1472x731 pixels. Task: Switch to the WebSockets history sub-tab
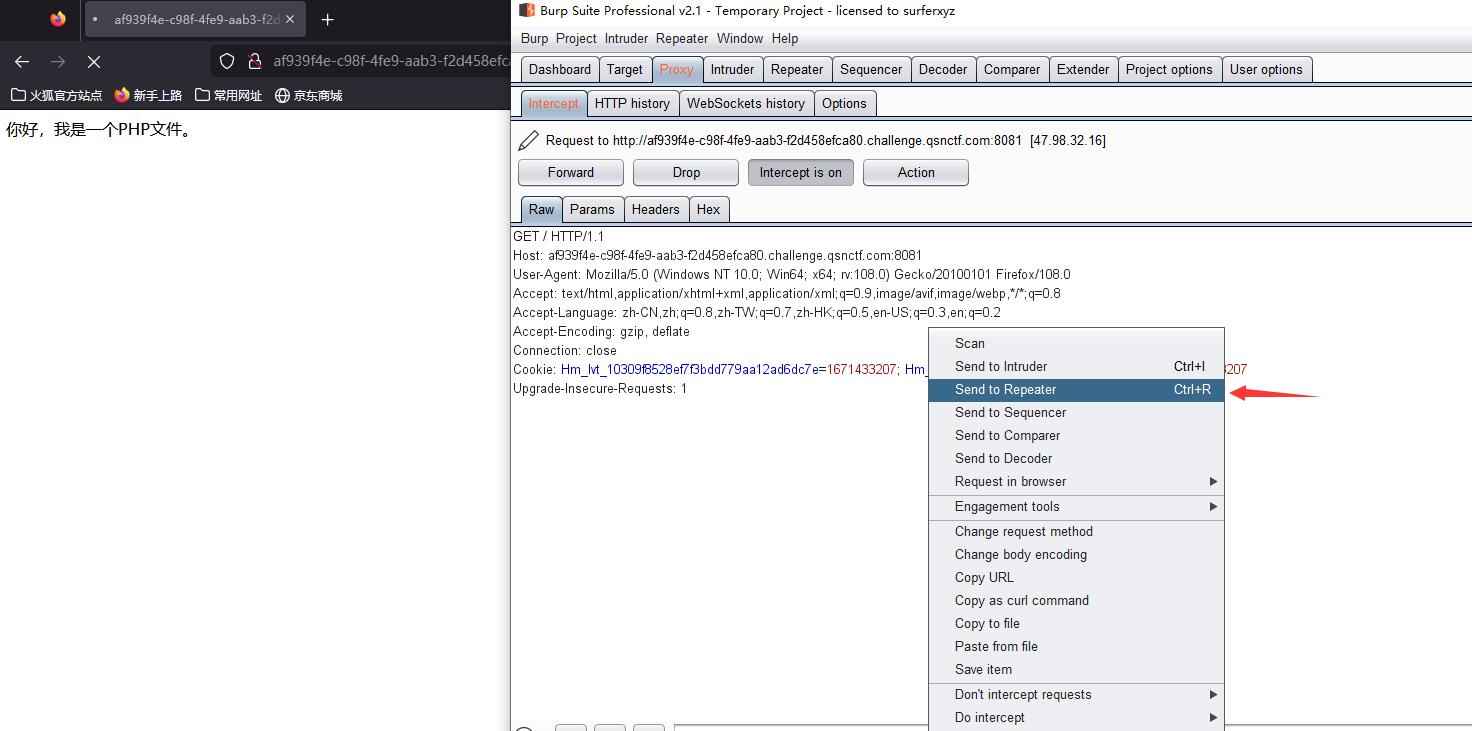pyautogui.click(x=746, y=103)
